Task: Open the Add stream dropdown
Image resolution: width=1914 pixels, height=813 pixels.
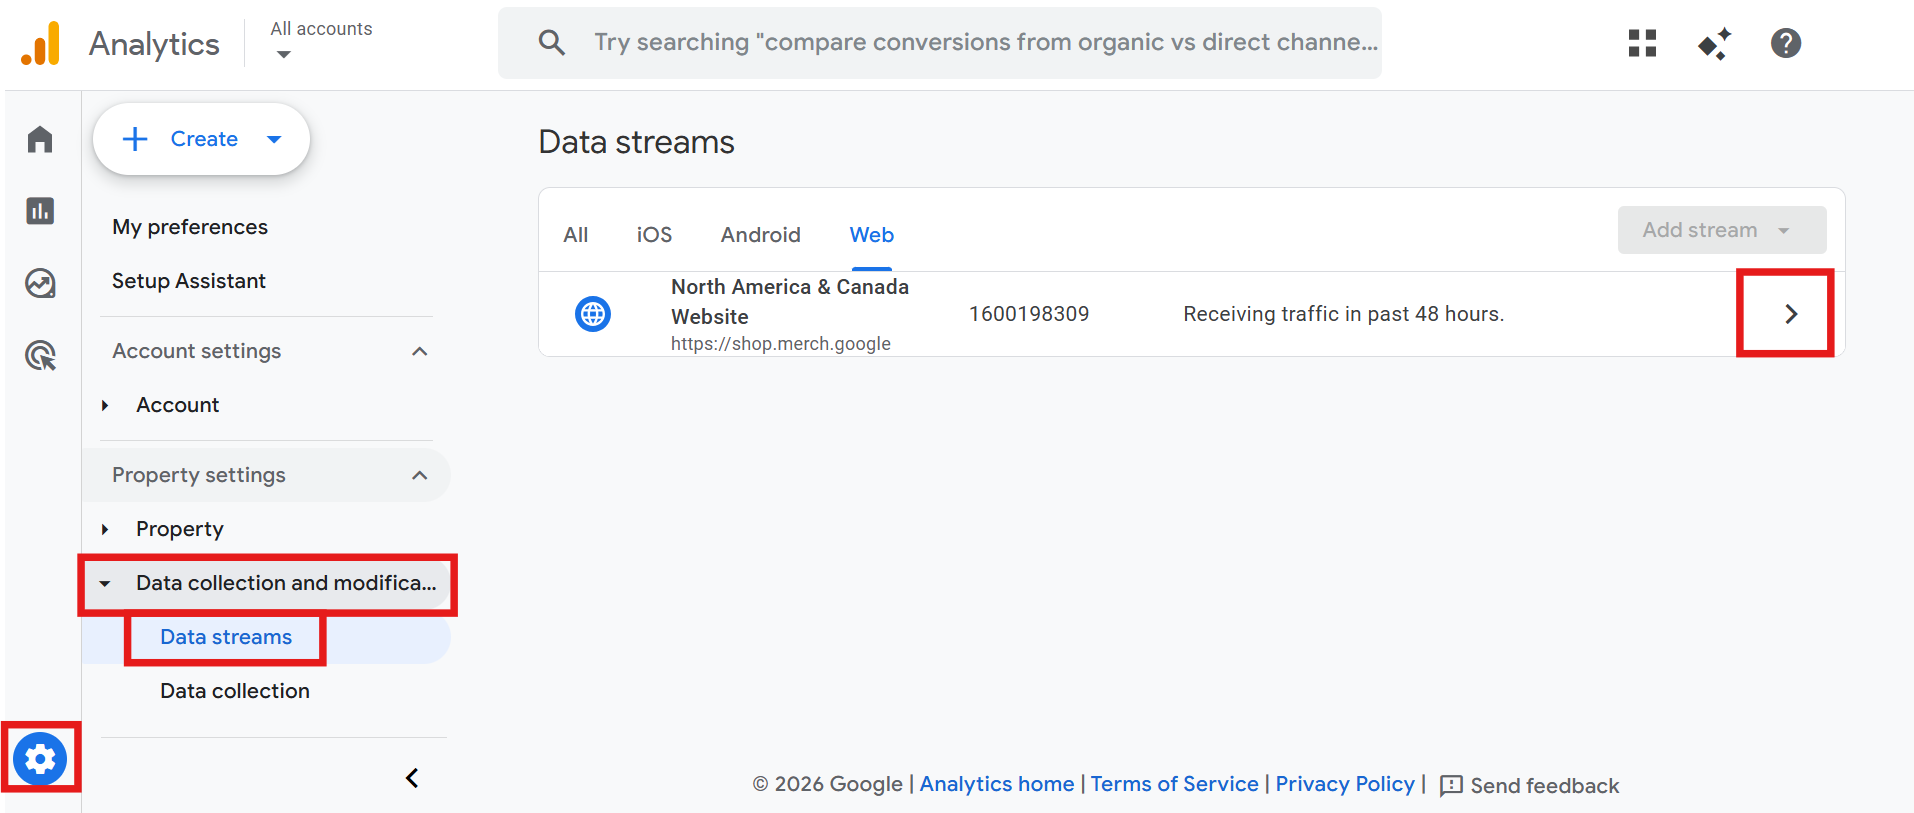Action: [x=1722, y=230]
